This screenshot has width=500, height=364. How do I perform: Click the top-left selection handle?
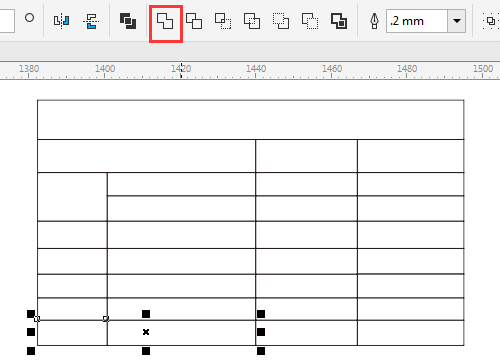[x=31, y=314]
